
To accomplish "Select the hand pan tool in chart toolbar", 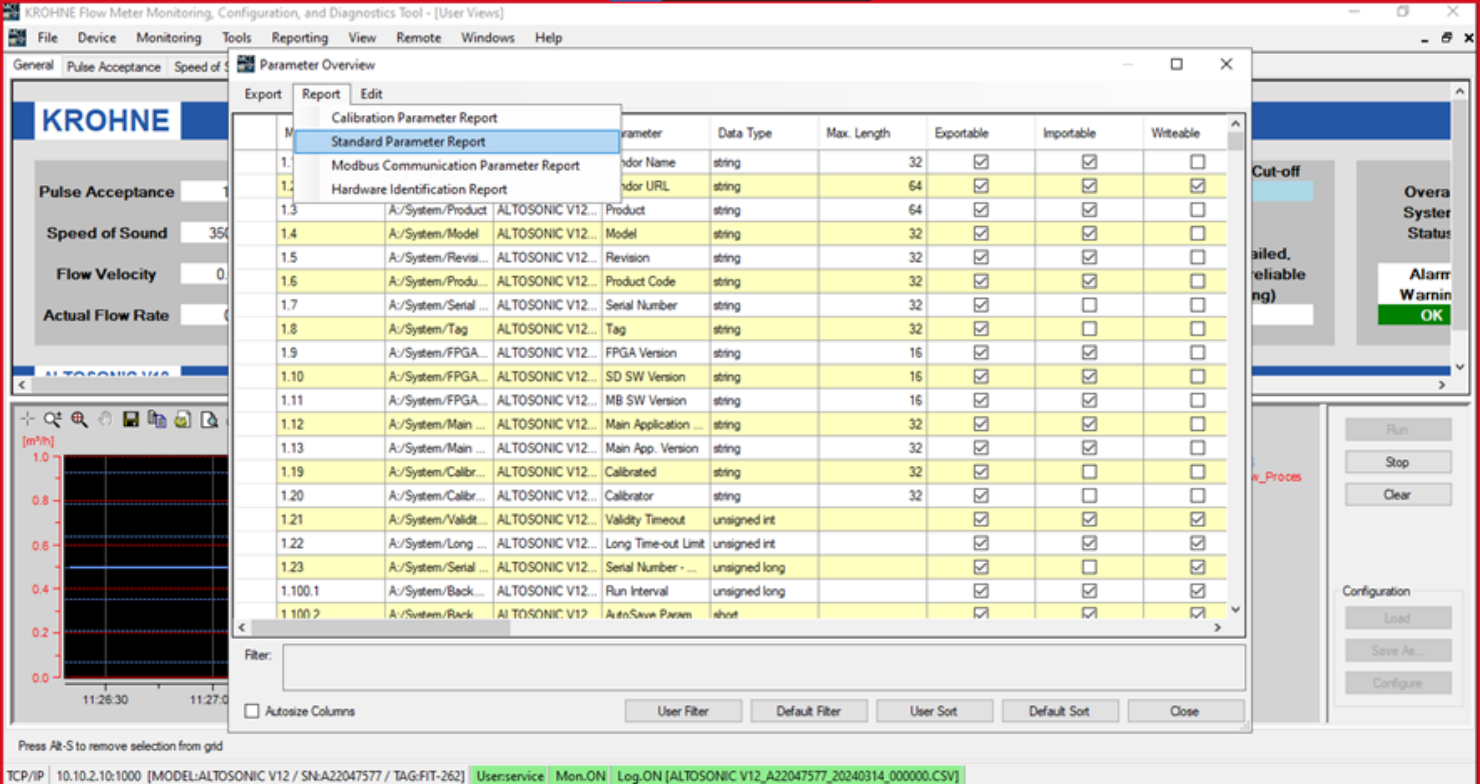I will click(x=105, y=419).
